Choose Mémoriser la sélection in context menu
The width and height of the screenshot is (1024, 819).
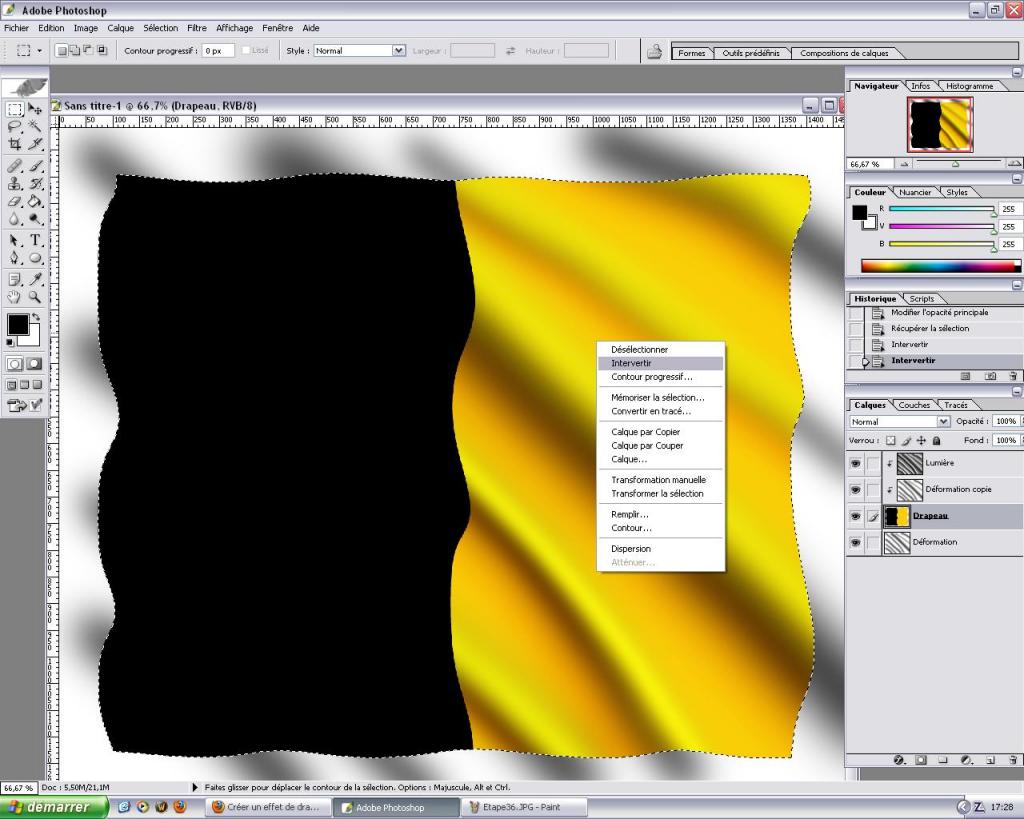tap(660, 397)
